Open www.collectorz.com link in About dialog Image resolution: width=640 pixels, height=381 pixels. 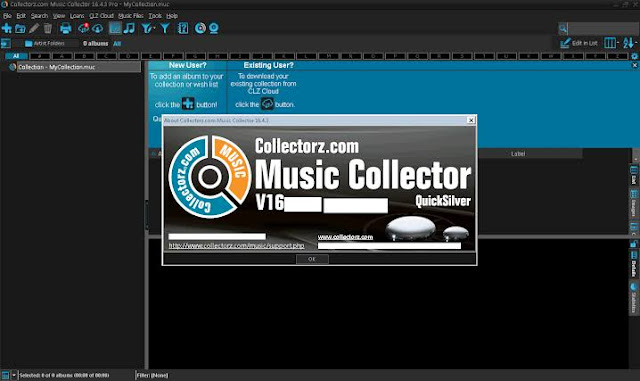click(x=345, y=237)
